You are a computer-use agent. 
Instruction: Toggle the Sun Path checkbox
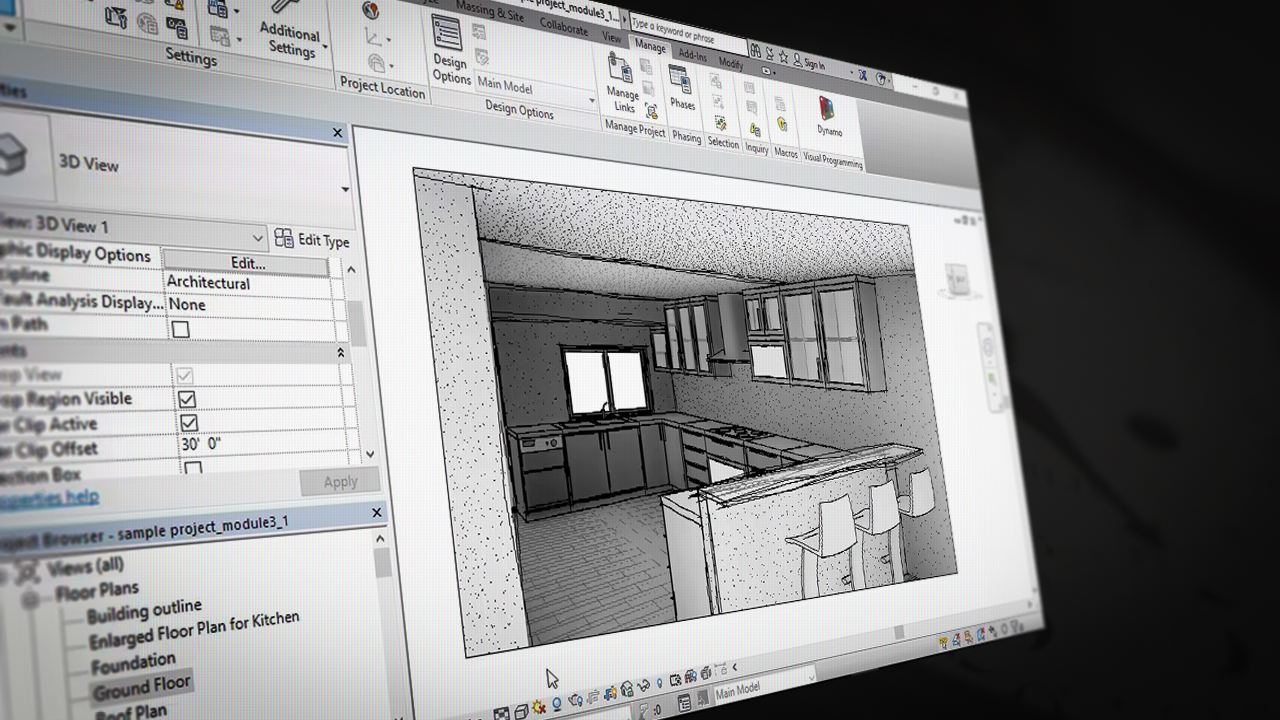coord(181,329)
